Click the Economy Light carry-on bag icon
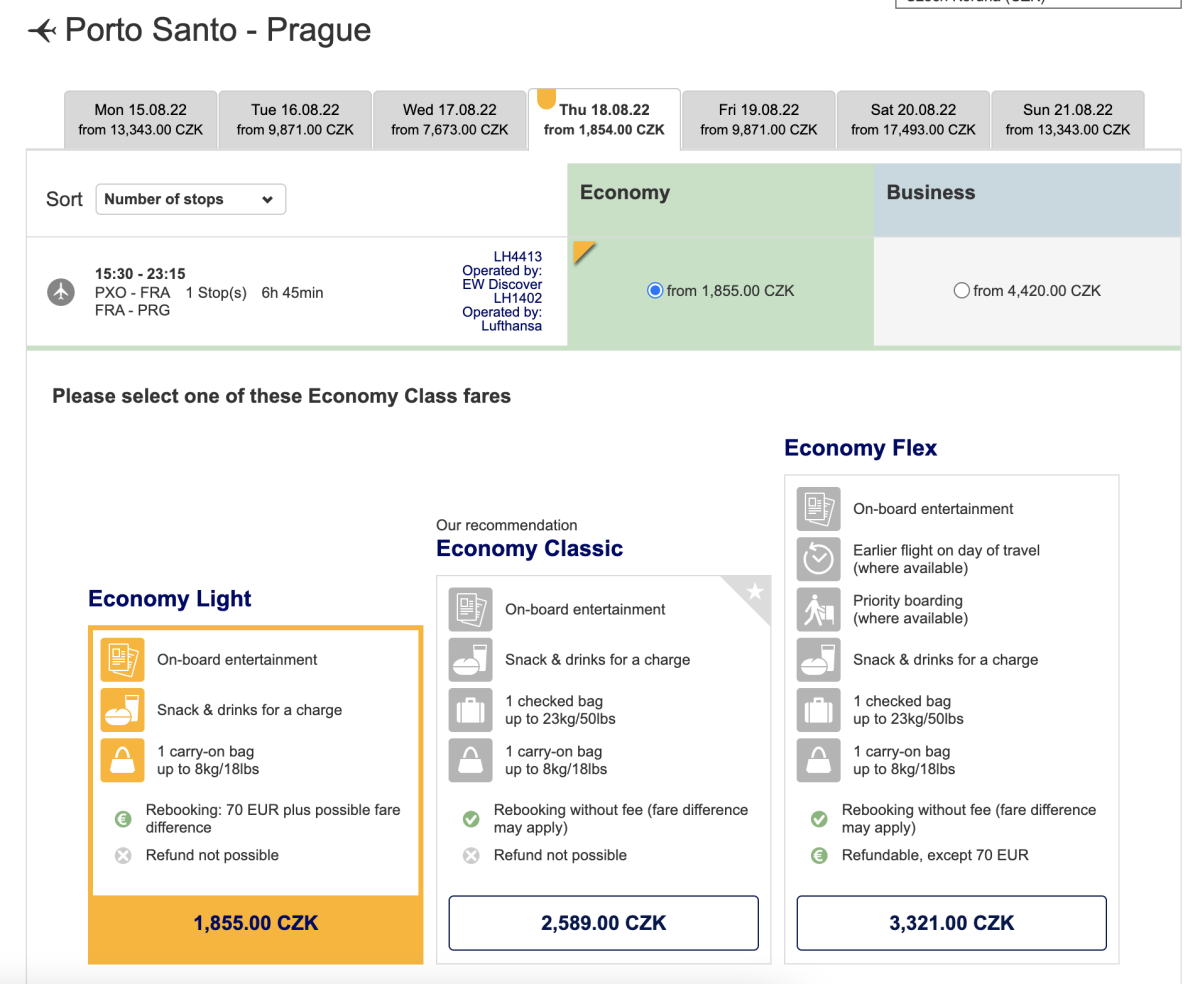Screen dimensions: 1200x984 click(x=122, y=760)
